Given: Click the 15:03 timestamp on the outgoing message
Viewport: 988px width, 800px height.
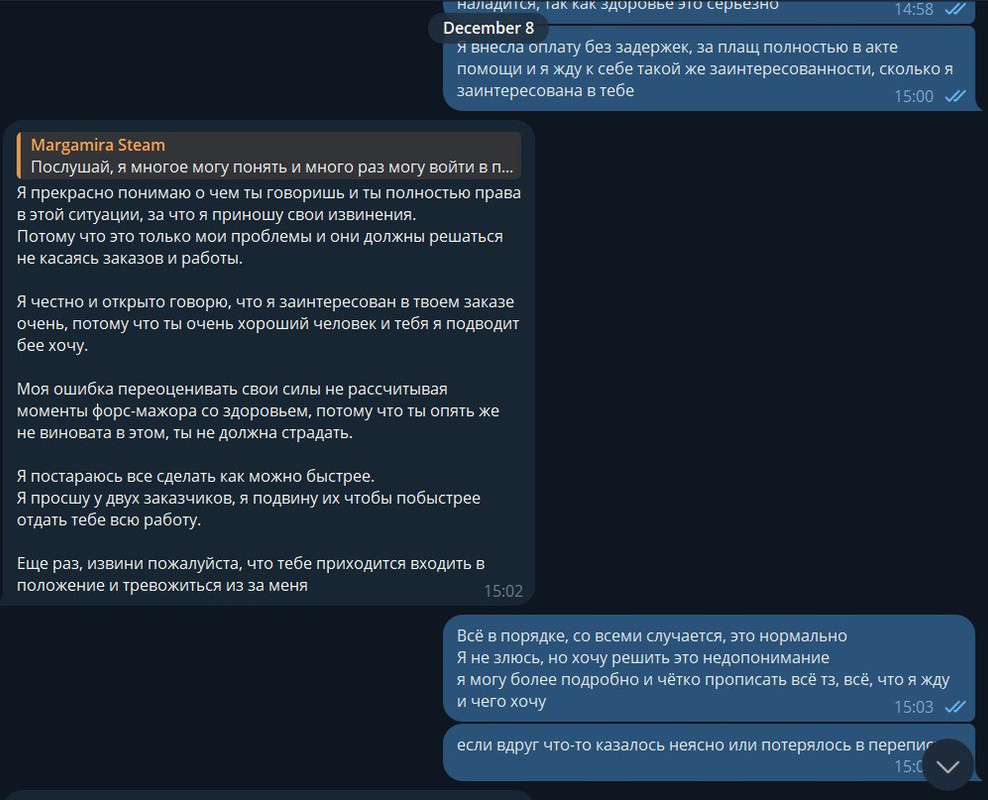Looking at the screenshot, I should click(914, 707).
